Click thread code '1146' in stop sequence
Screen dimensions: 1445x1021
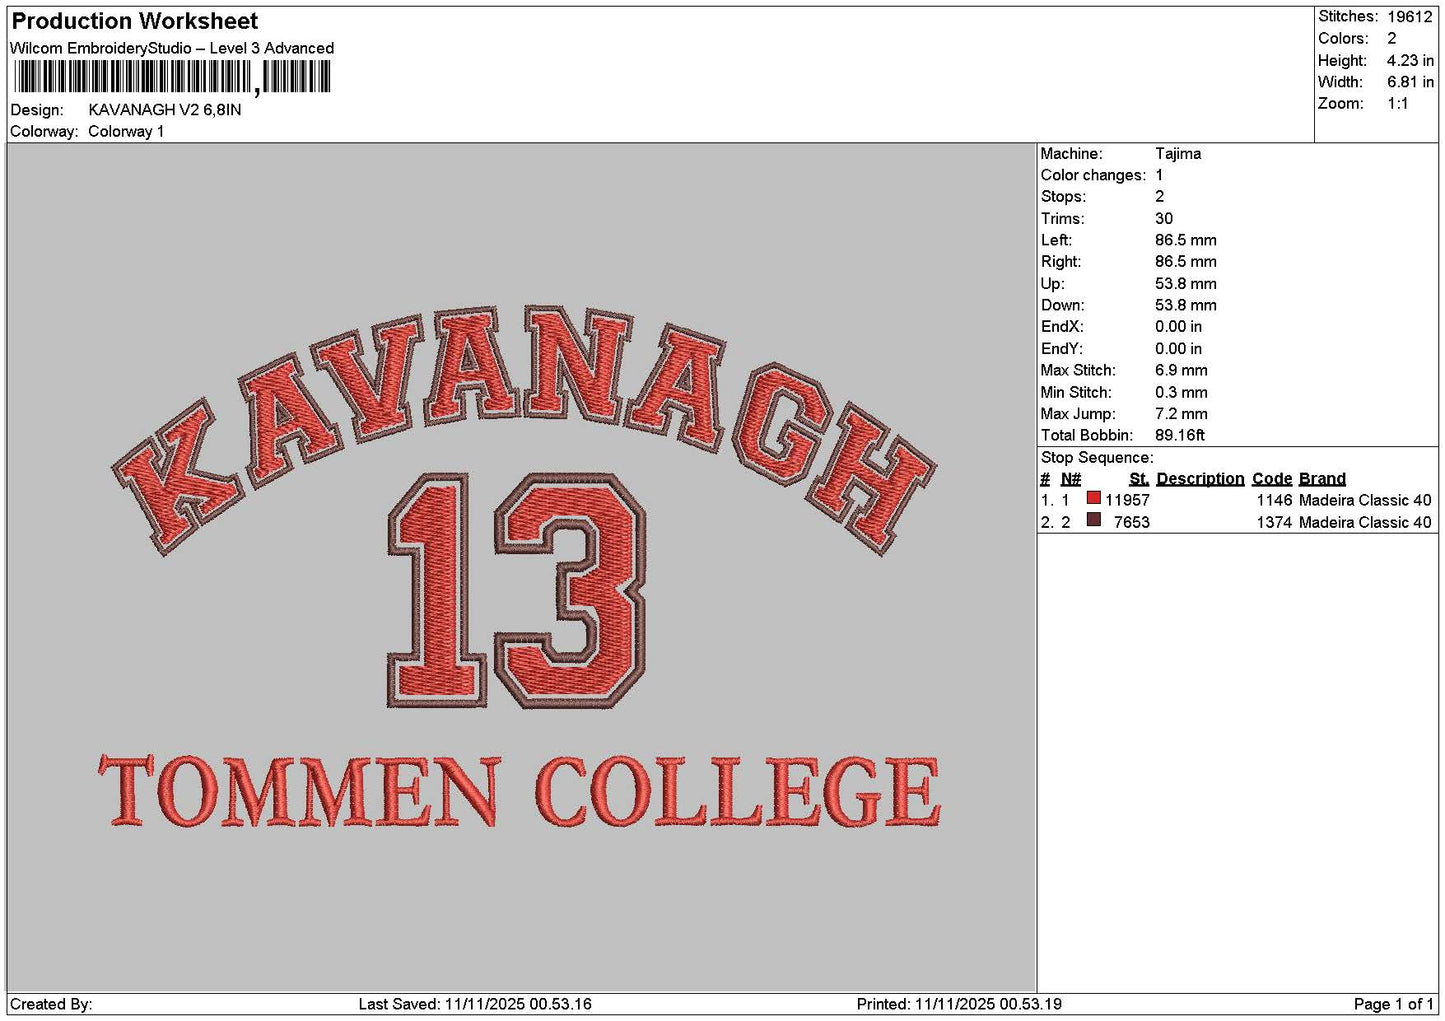tap(1275, 501)
